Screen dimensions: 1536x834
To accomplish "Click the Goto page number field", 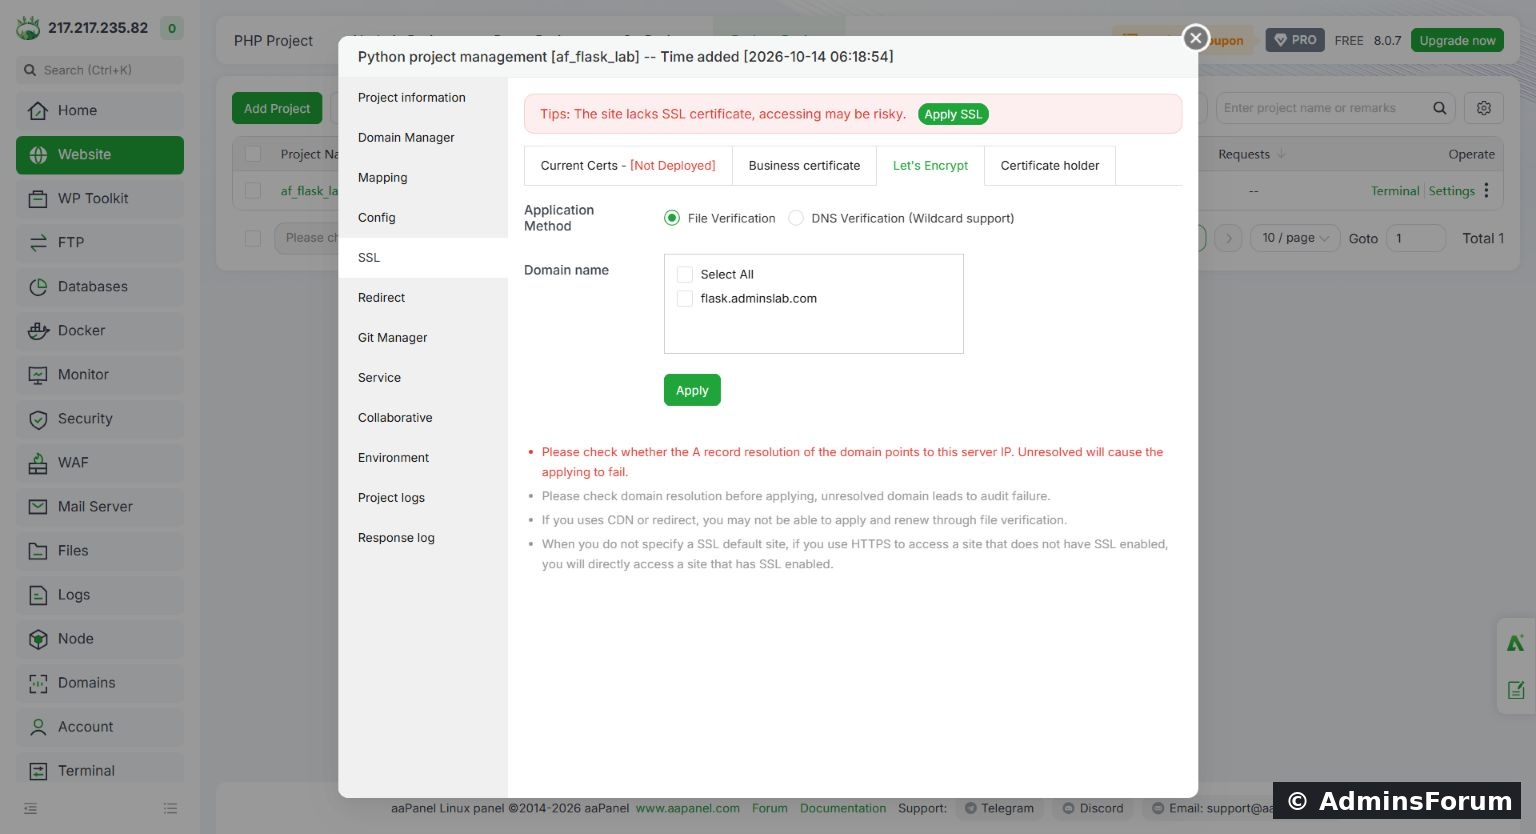I will [x=1416, y=238].
